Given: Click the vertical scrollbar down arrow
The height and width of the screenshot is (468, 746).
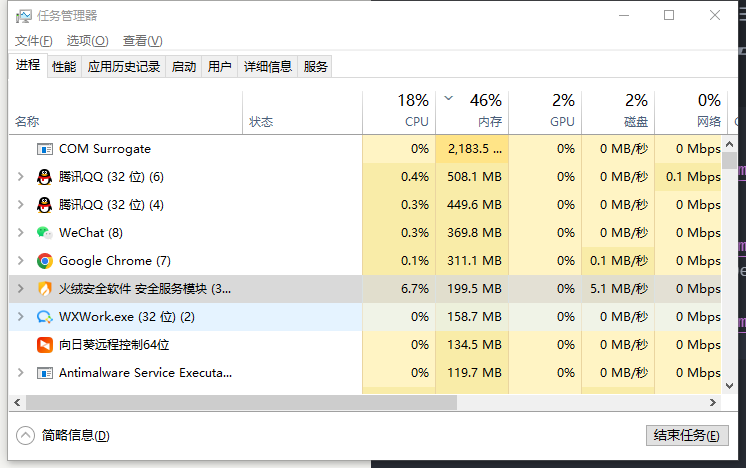Looking at the screenshot, I should click(x=729, y=386).
